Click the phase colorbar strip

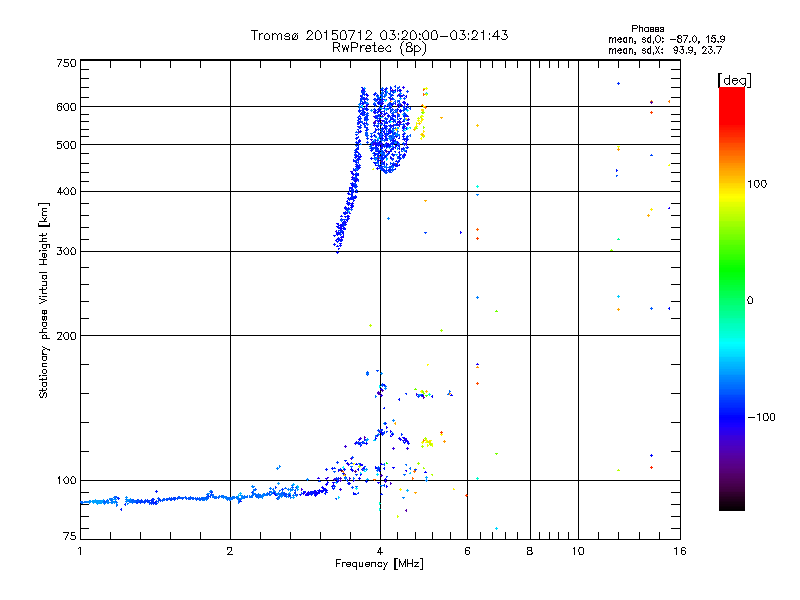732,299
